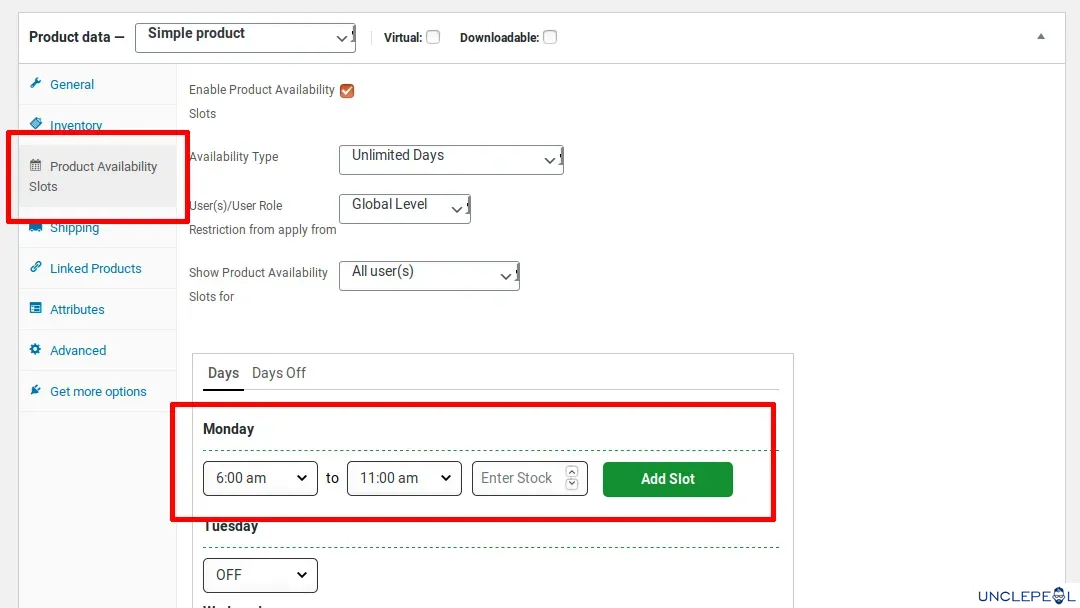
Task: Enable the Virtual checkbox
Action: click(433, 36)
